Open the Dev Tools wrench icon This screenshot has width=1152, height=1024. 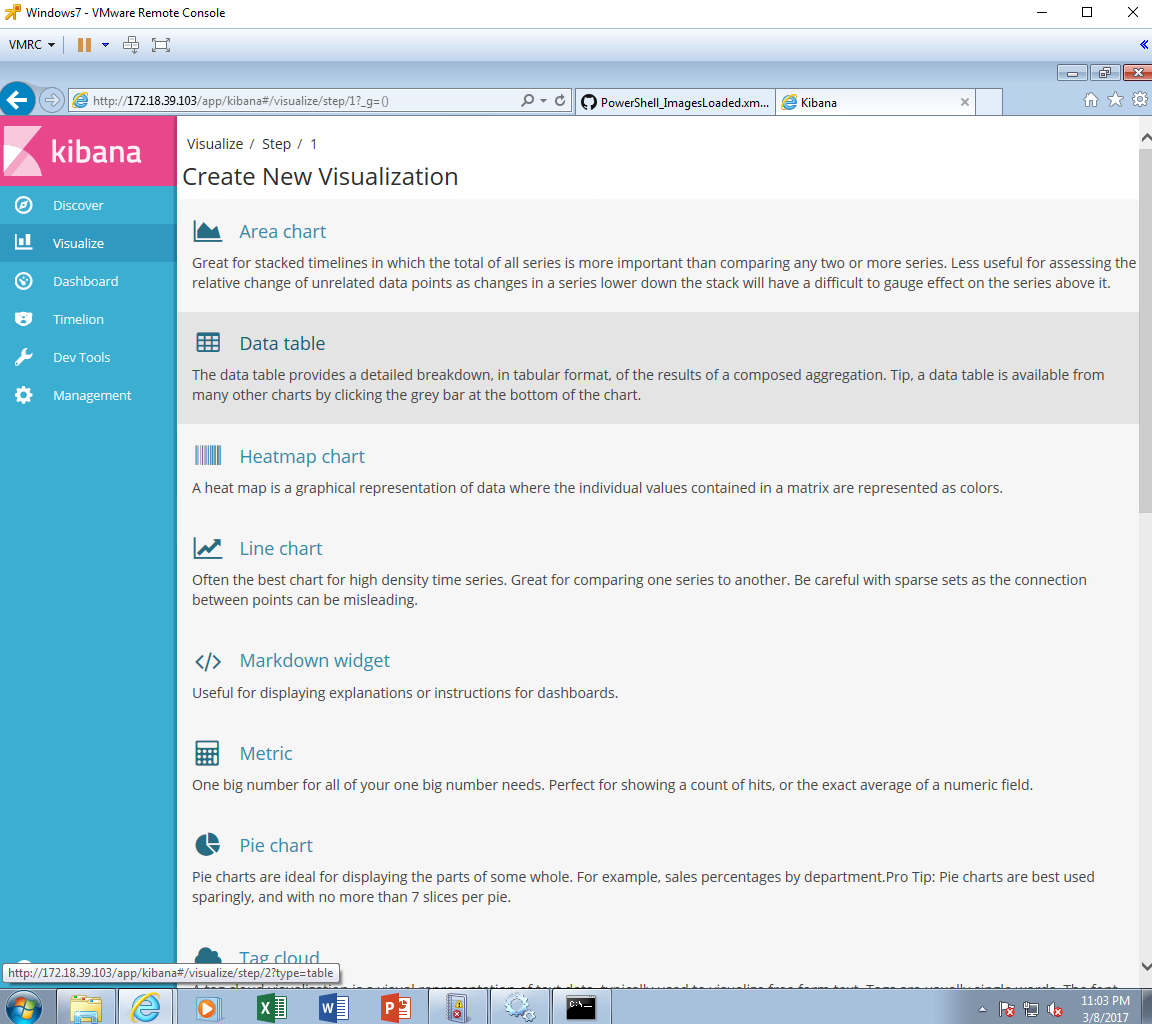(x=24, y=357)
